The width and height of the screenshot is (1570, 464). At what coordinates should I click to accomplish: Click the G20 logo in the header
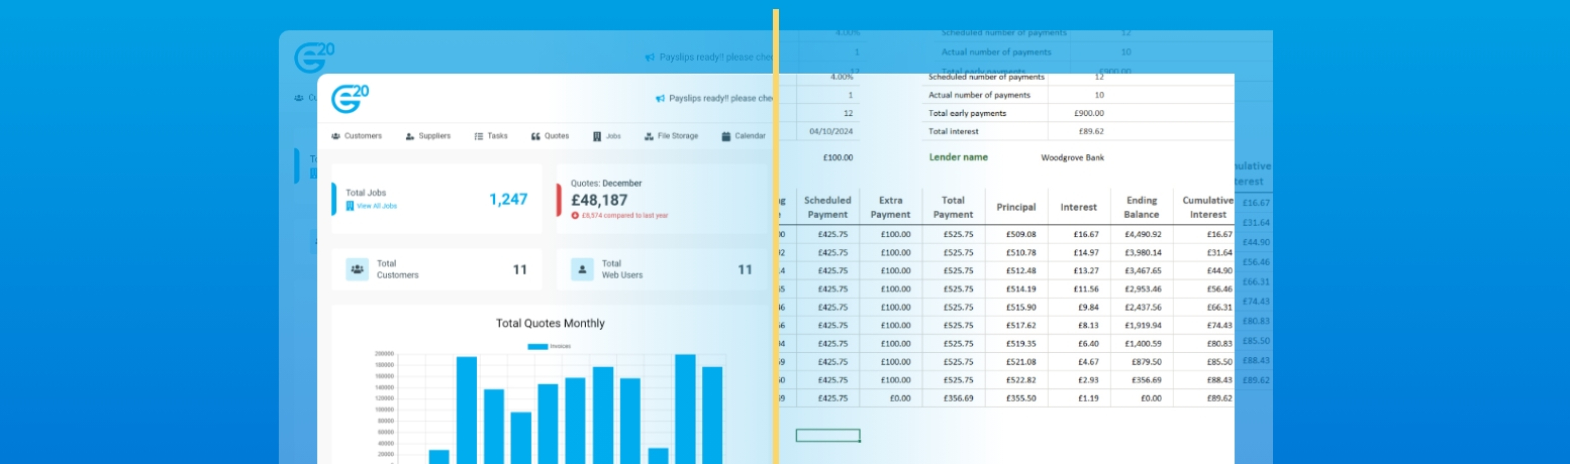[349, 99]
